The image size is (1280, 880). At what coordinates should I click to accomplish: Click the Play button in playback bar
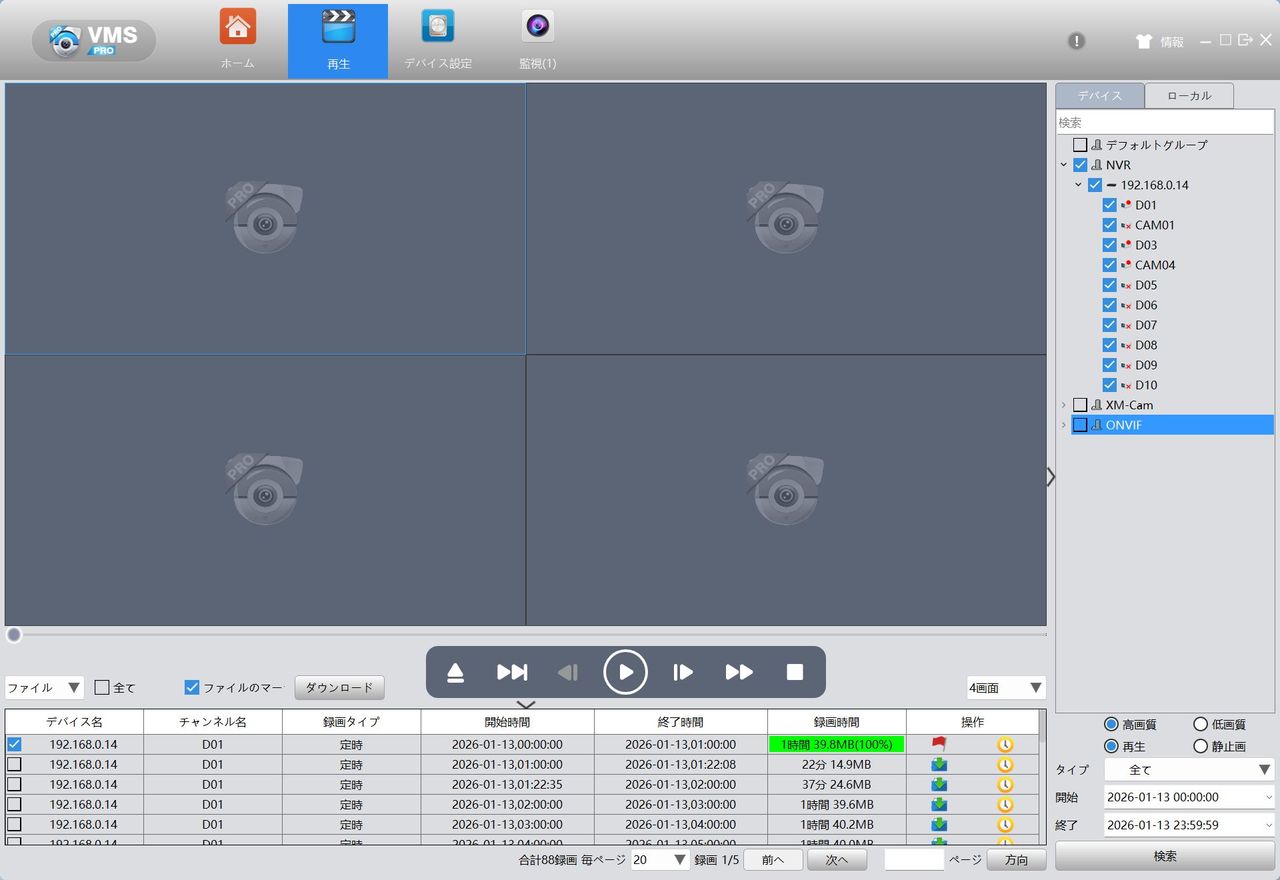625,672
